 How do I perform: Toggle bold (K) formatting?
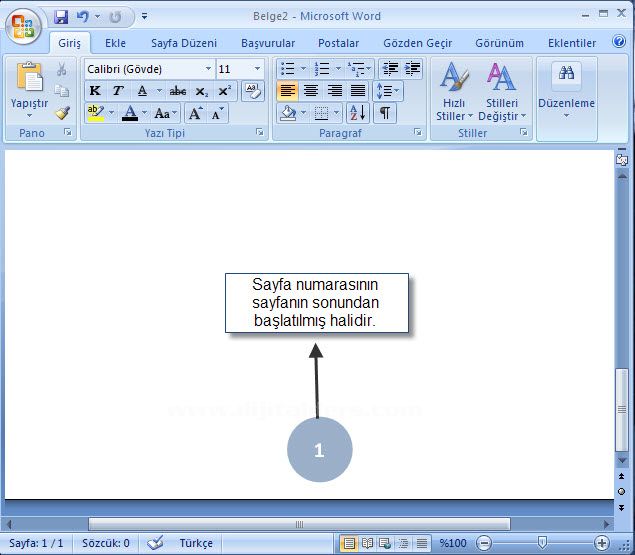(x=95, y=91)
